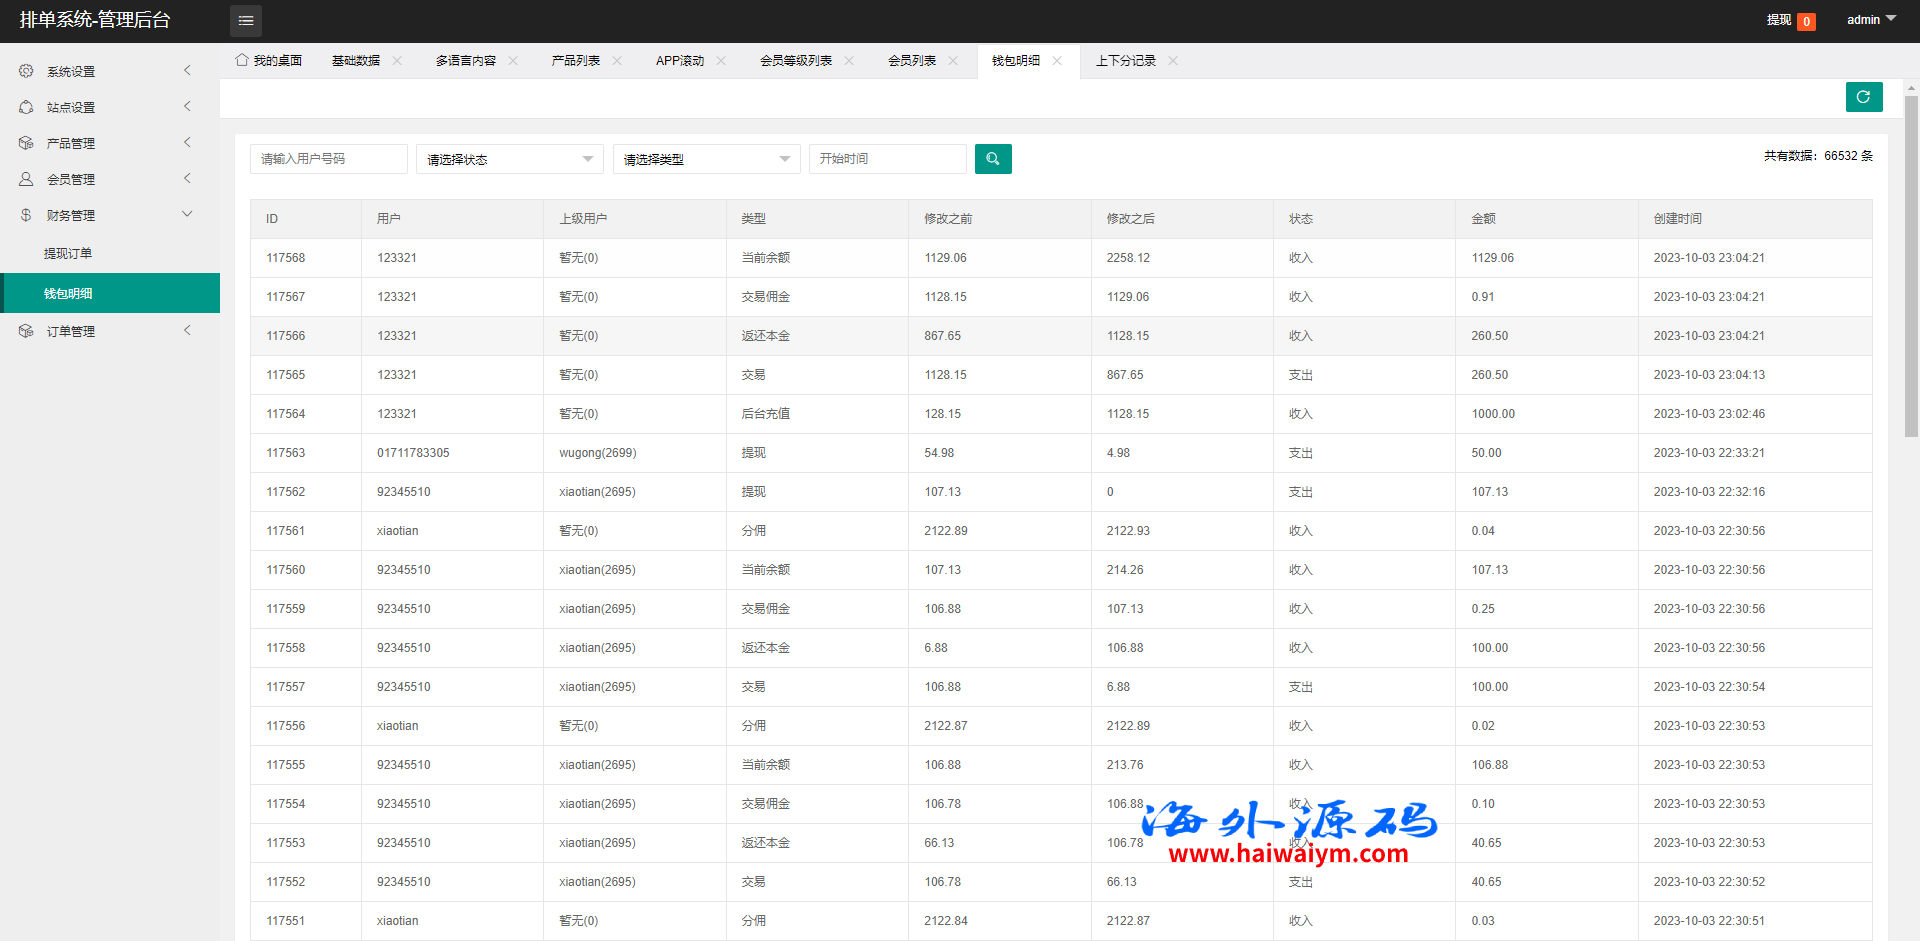Image resolution: width=1920 pixels, height=941 pixels.
Task: Expand the 订单管理 sidebar menu
Action: (x=110, y=331)
